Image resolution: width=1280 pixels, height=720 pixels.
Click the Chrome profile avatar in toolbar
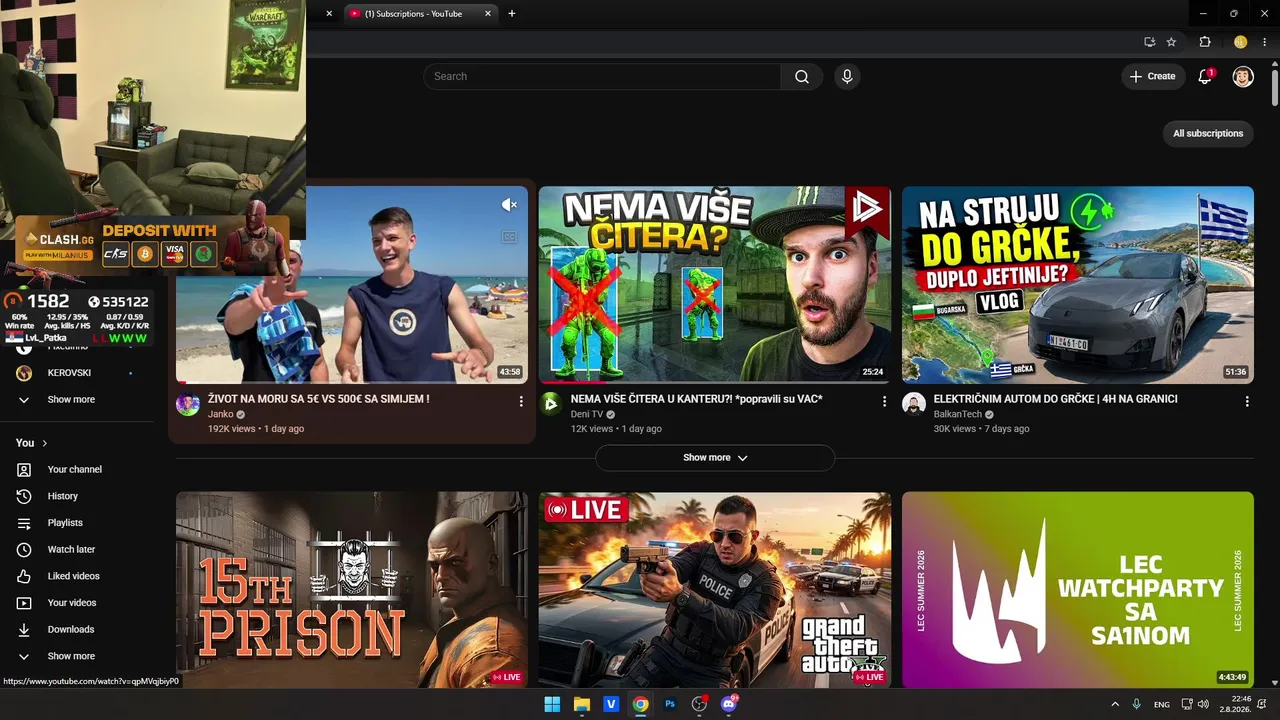point(1241,42)
